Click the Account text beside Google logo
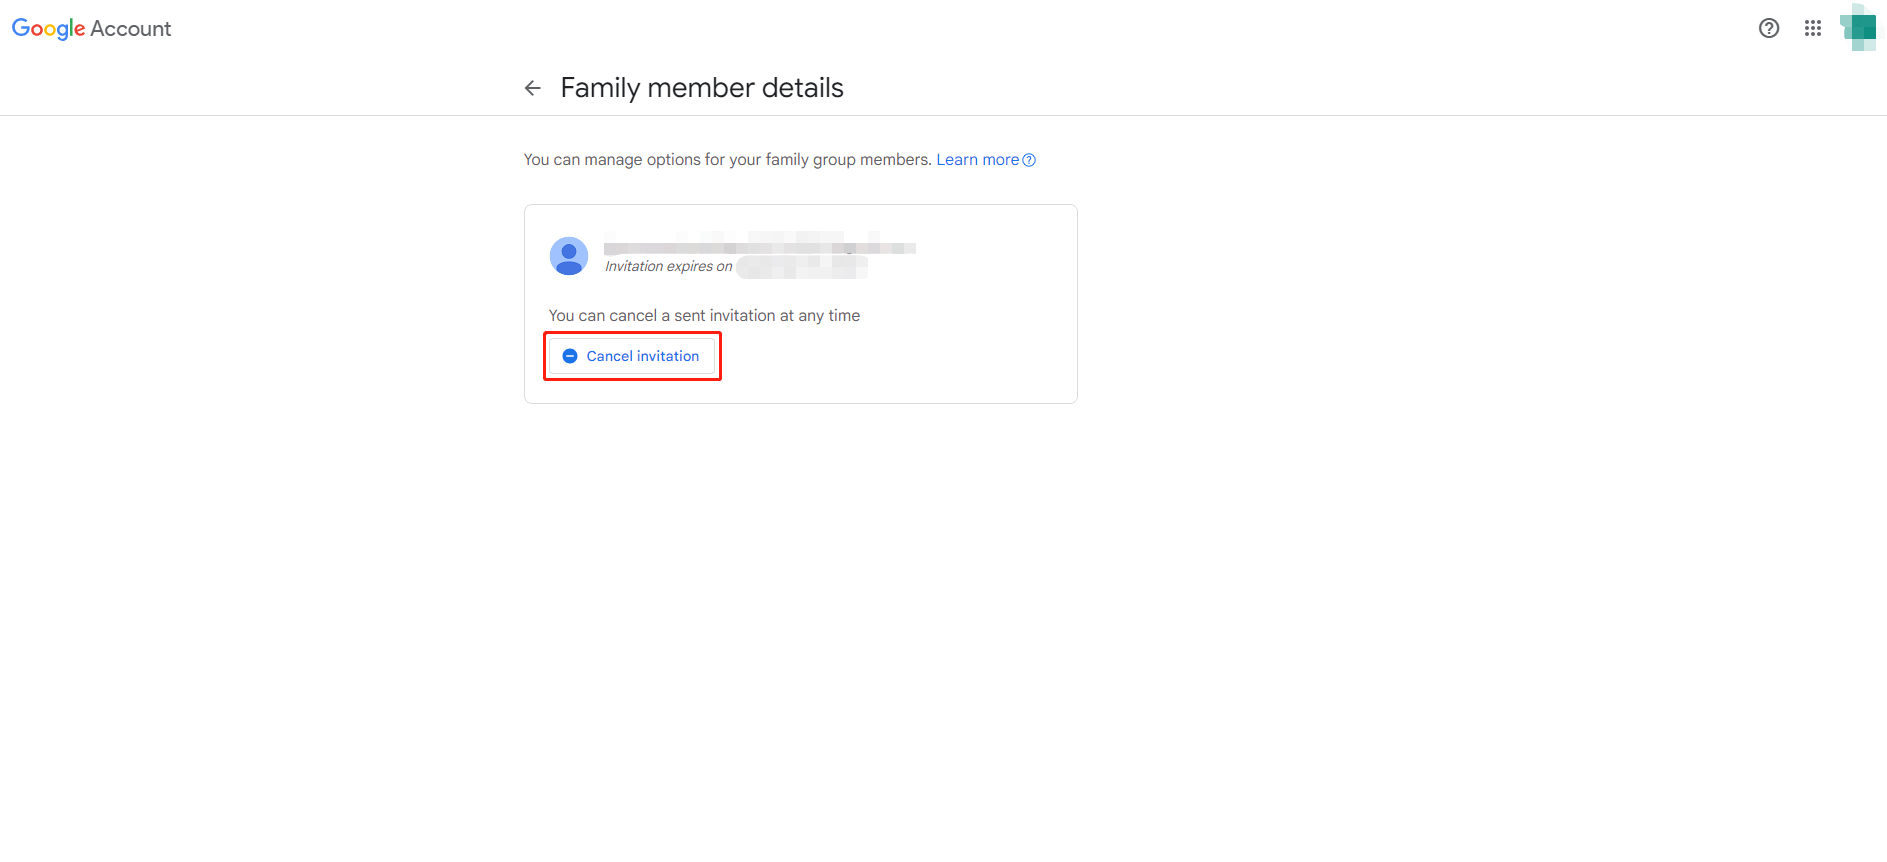Image resolution: width=1887 pixels, height=862 pixels. [x=131, y=29]
